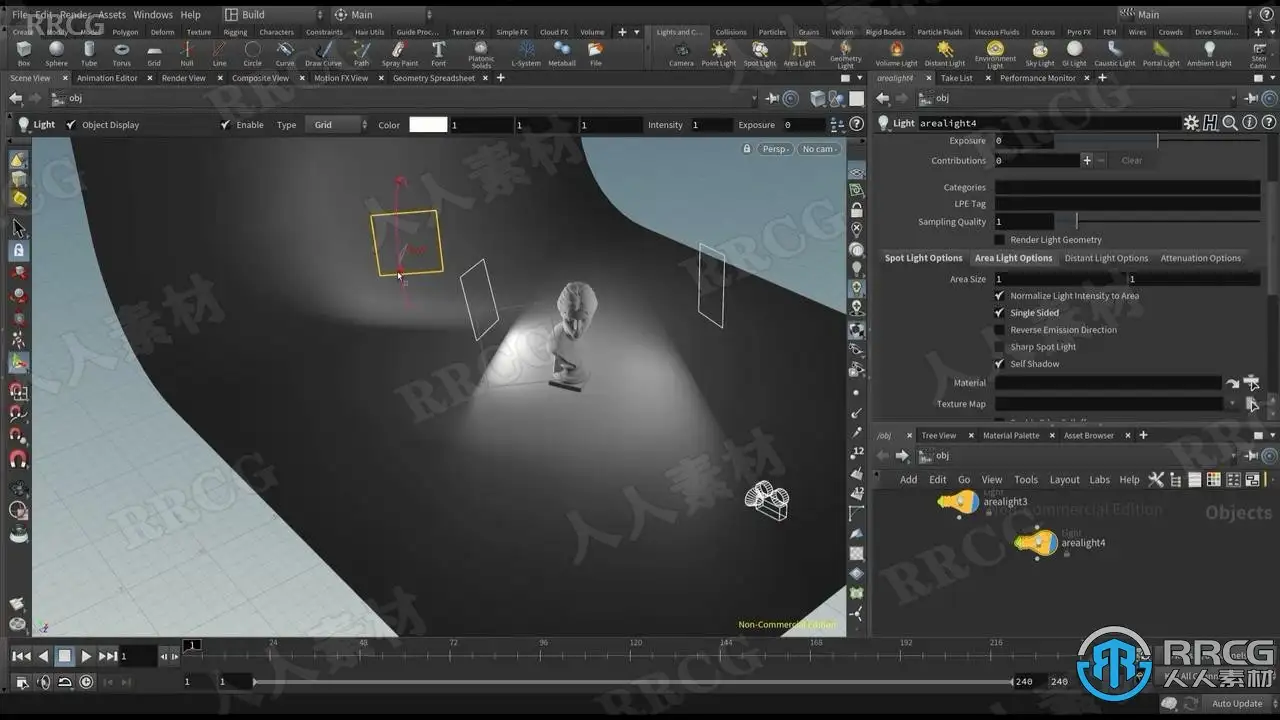The height and width of the screenshot is (720, 1280).
Task: Click the arealight4 node icon
Action: (x=1036, y=543)
